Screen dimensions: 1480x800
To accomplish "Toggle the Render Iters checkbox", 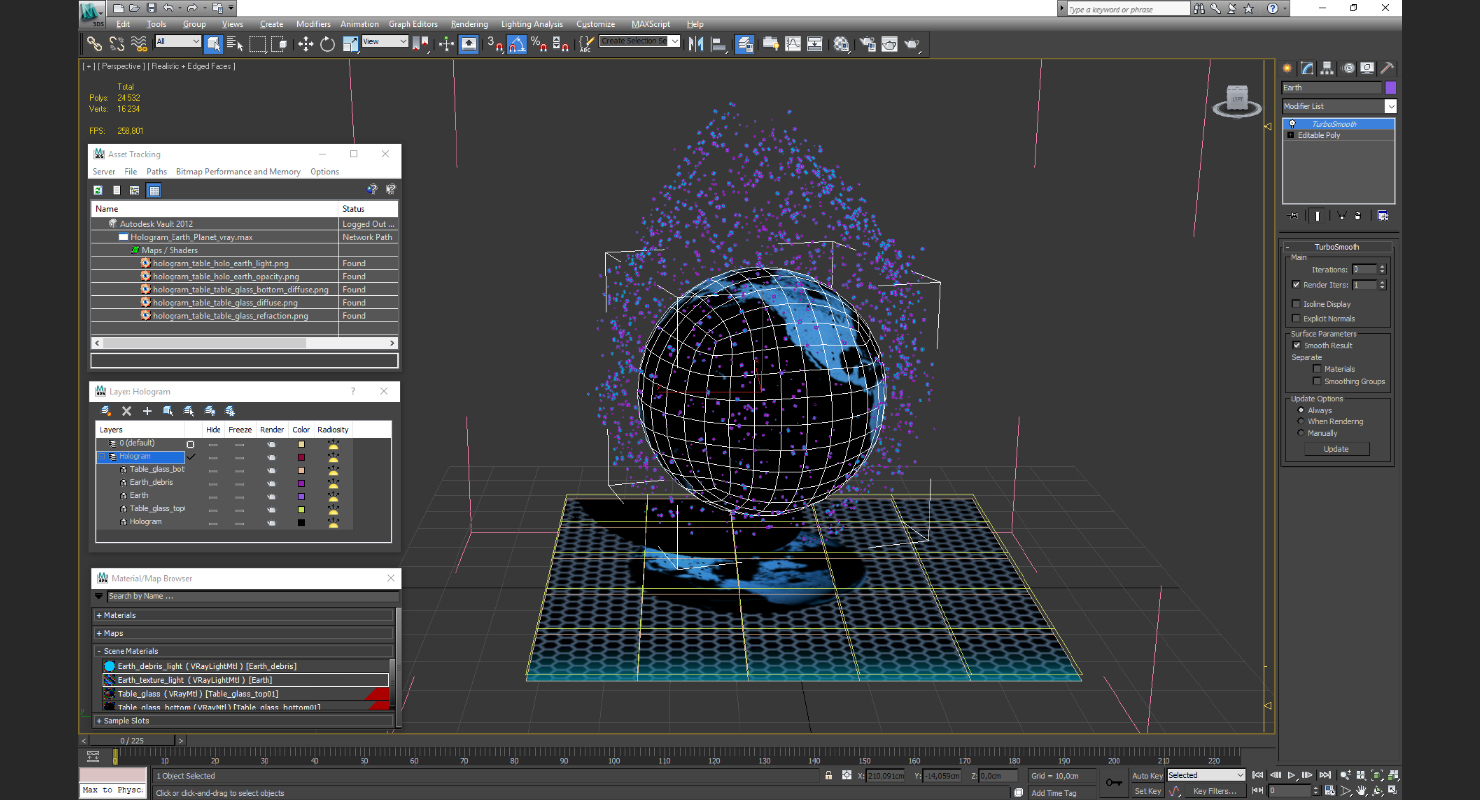I will point(1297,285).
